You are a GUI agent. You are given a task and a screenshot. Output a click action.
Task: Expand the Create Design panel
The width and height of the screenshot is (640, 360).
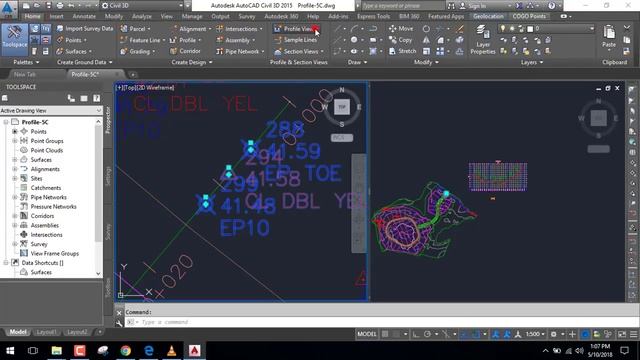192,62
